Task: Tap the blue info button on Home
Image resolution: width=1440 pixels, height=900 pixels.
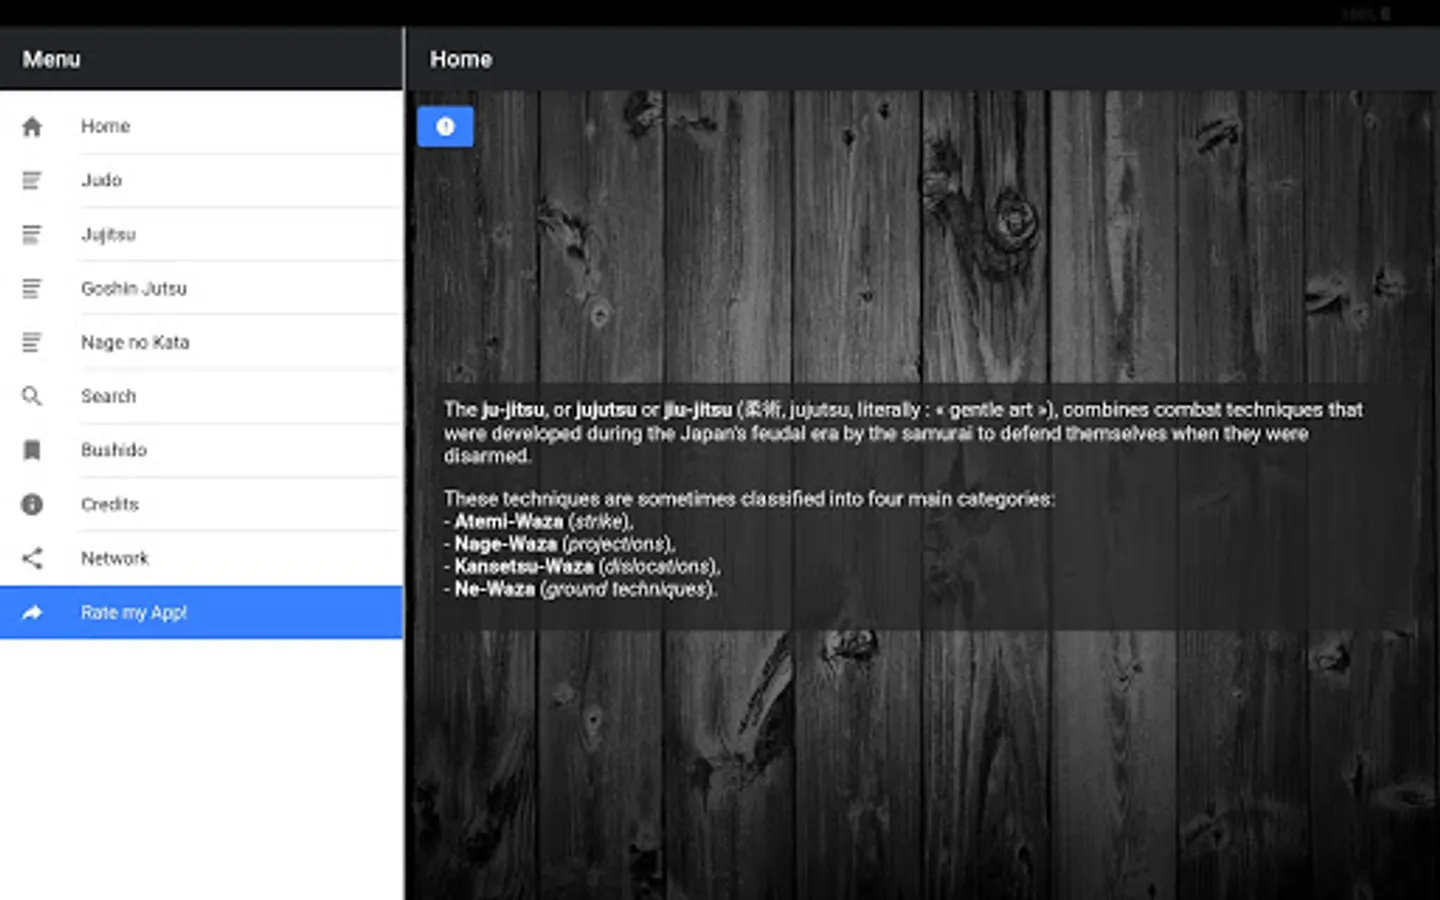Action: click(x=445, y=126)
